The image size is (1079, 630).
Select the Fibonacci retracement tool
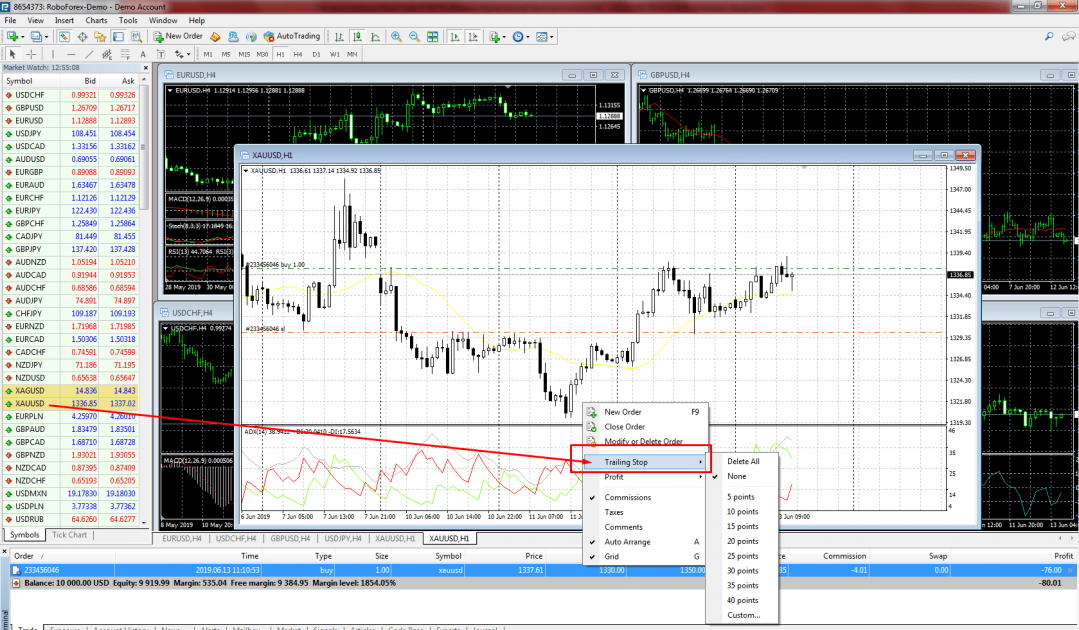[x=125, y=54]
